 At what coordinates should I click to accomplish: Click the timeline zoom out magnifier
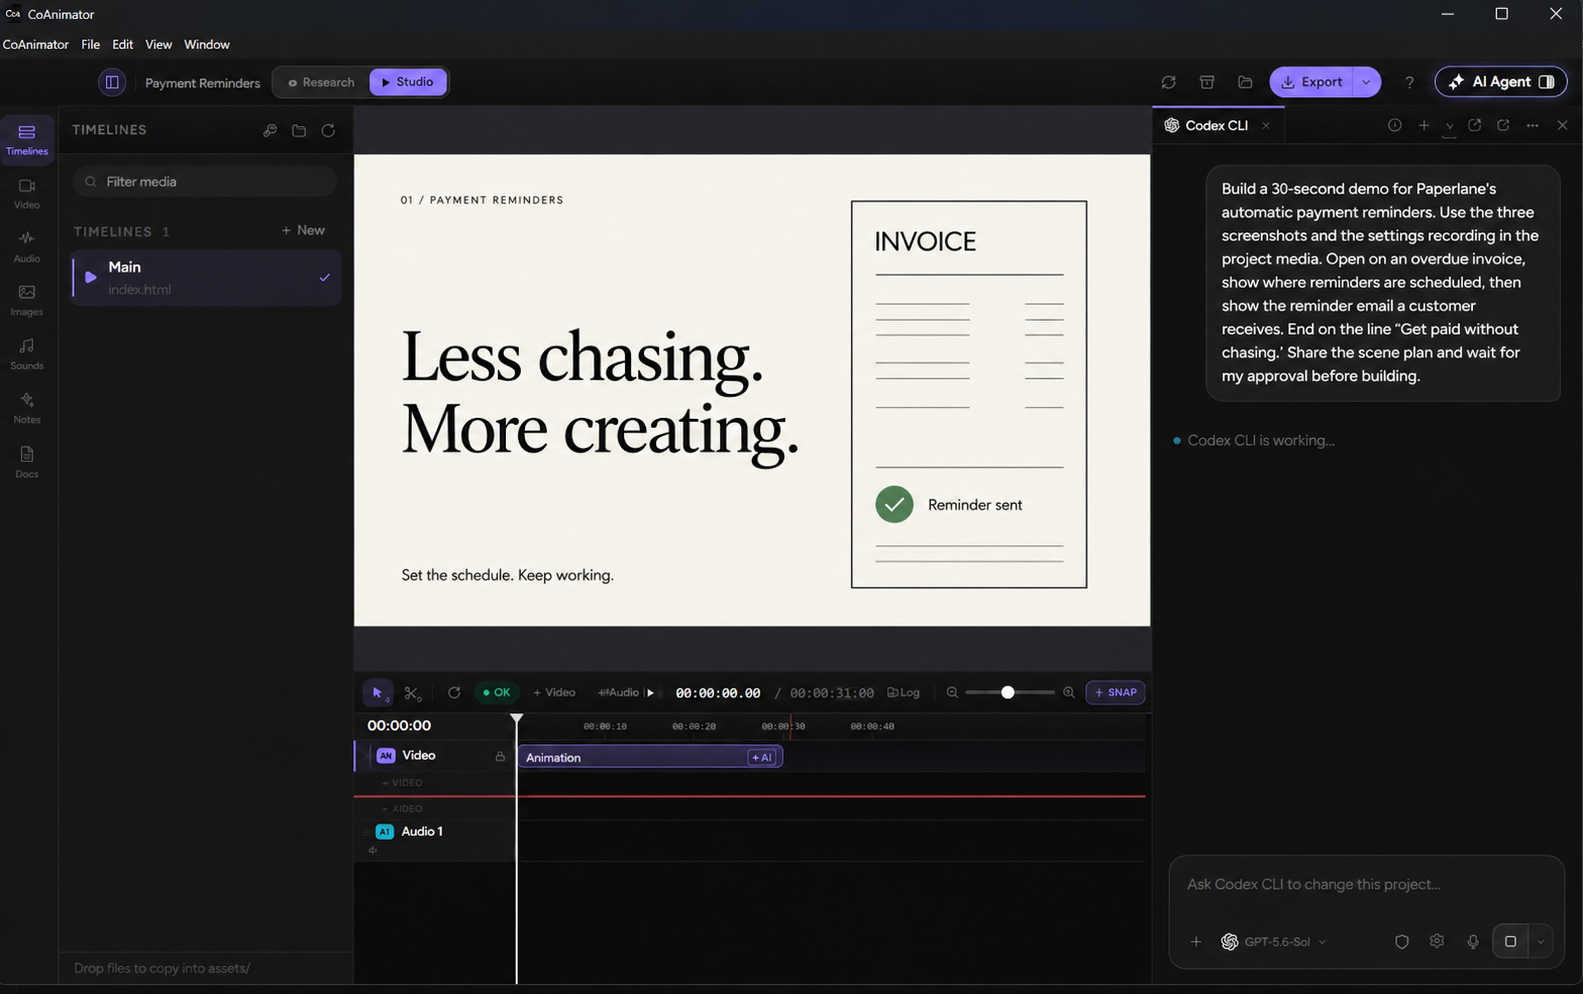coord(952,693)
